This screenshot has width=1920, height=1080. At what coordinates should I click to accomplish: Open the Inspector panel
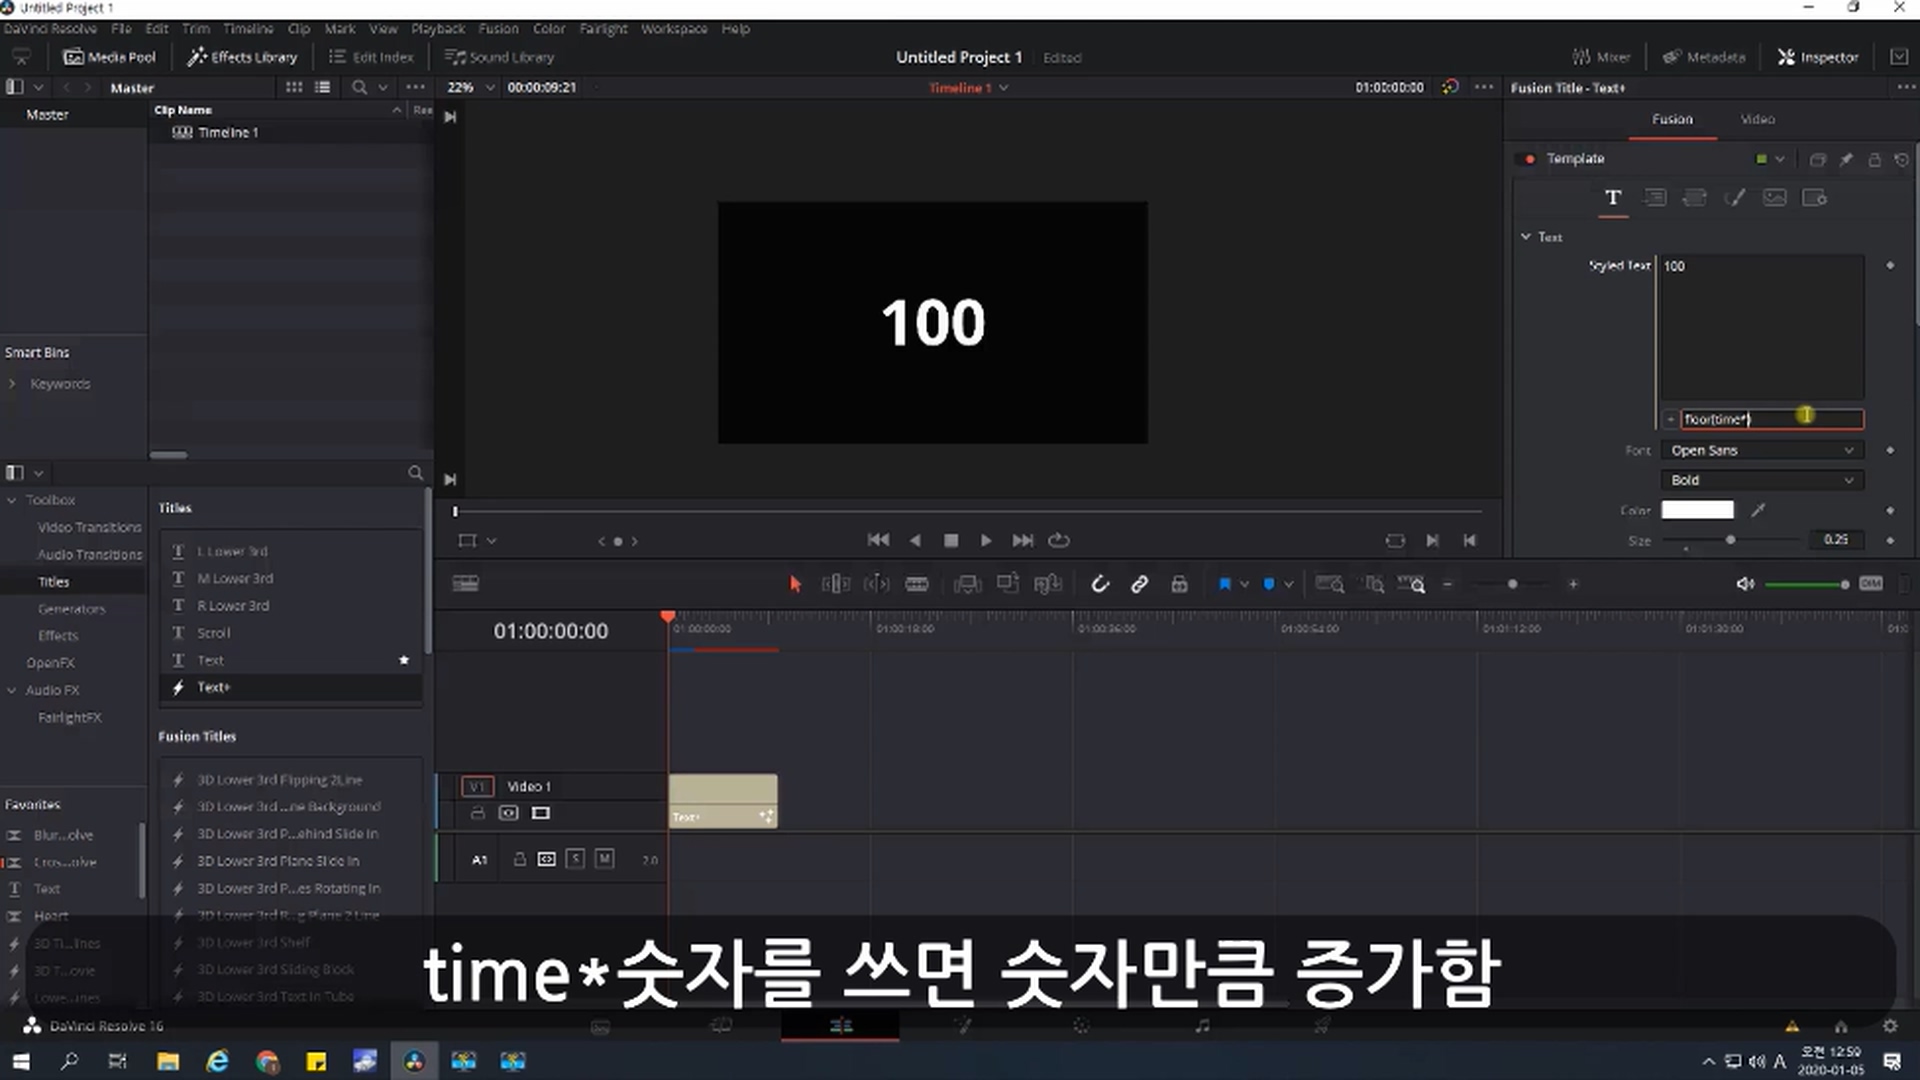(1817, 57)
